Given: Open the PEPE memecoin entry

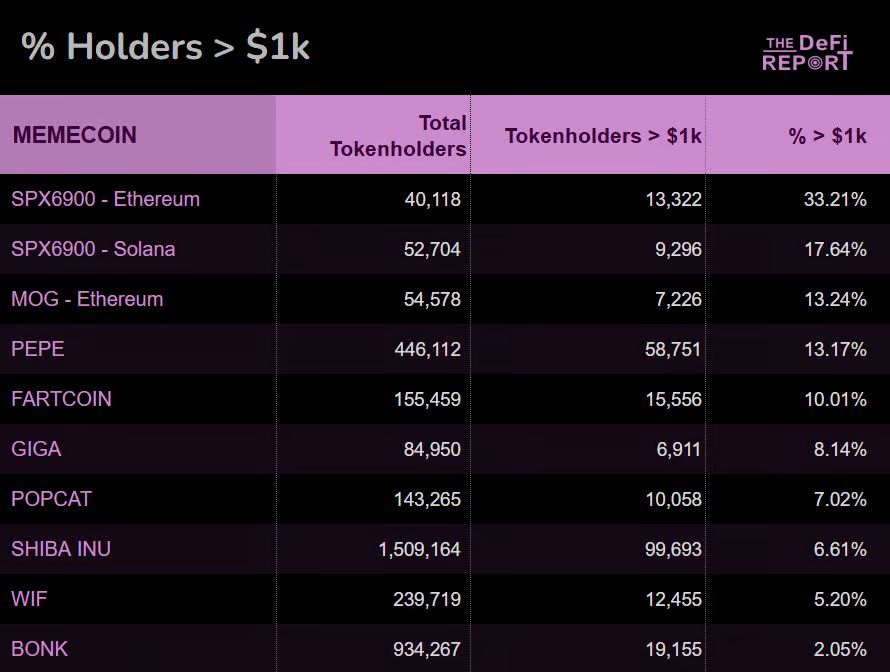Looking at the screenshot, I should pos(38,349).
